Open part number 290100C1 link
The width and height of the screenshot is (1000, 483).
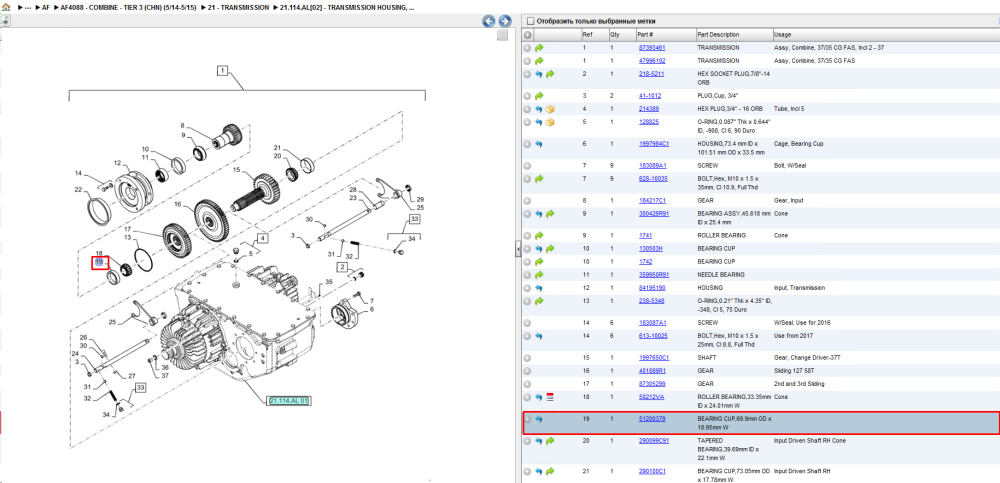652,472
